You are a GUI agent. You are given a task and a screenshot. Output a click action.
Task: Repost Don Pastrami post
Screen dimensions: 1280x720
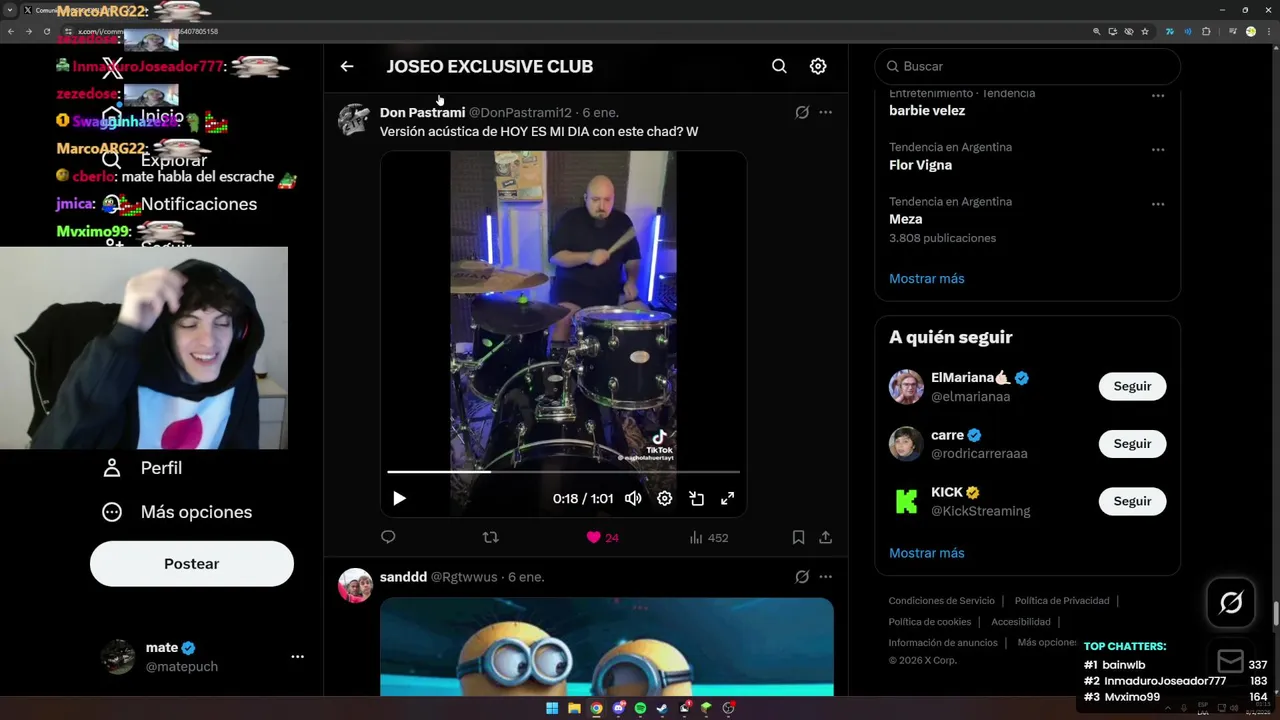point(490,537)
